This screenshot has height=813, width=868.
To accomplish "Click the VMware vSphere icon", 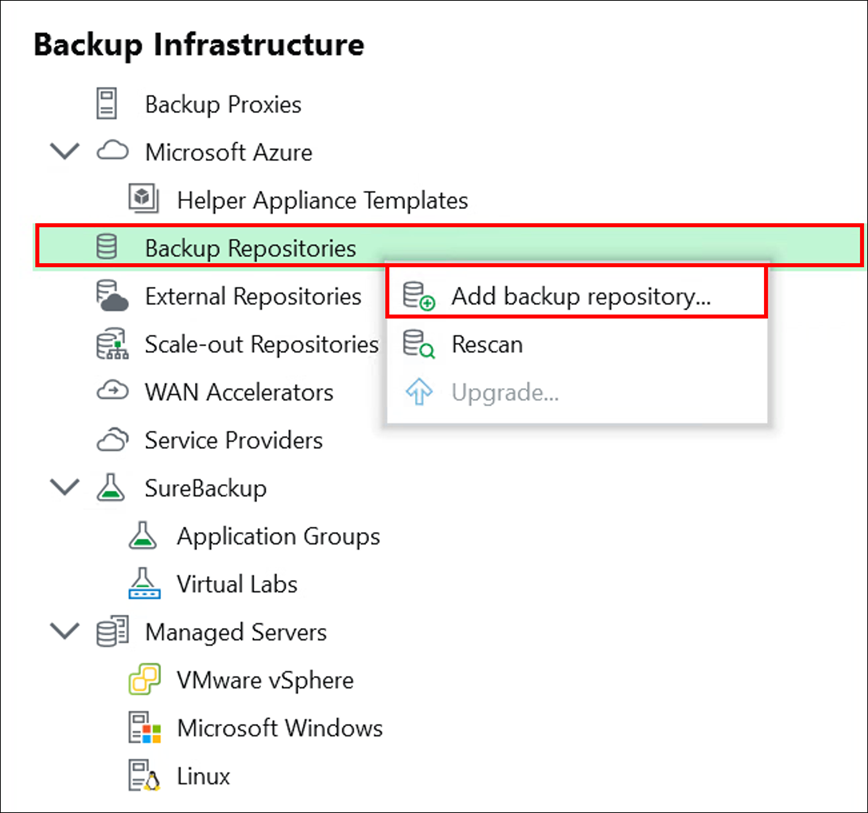I will click(x=144, y=681).
